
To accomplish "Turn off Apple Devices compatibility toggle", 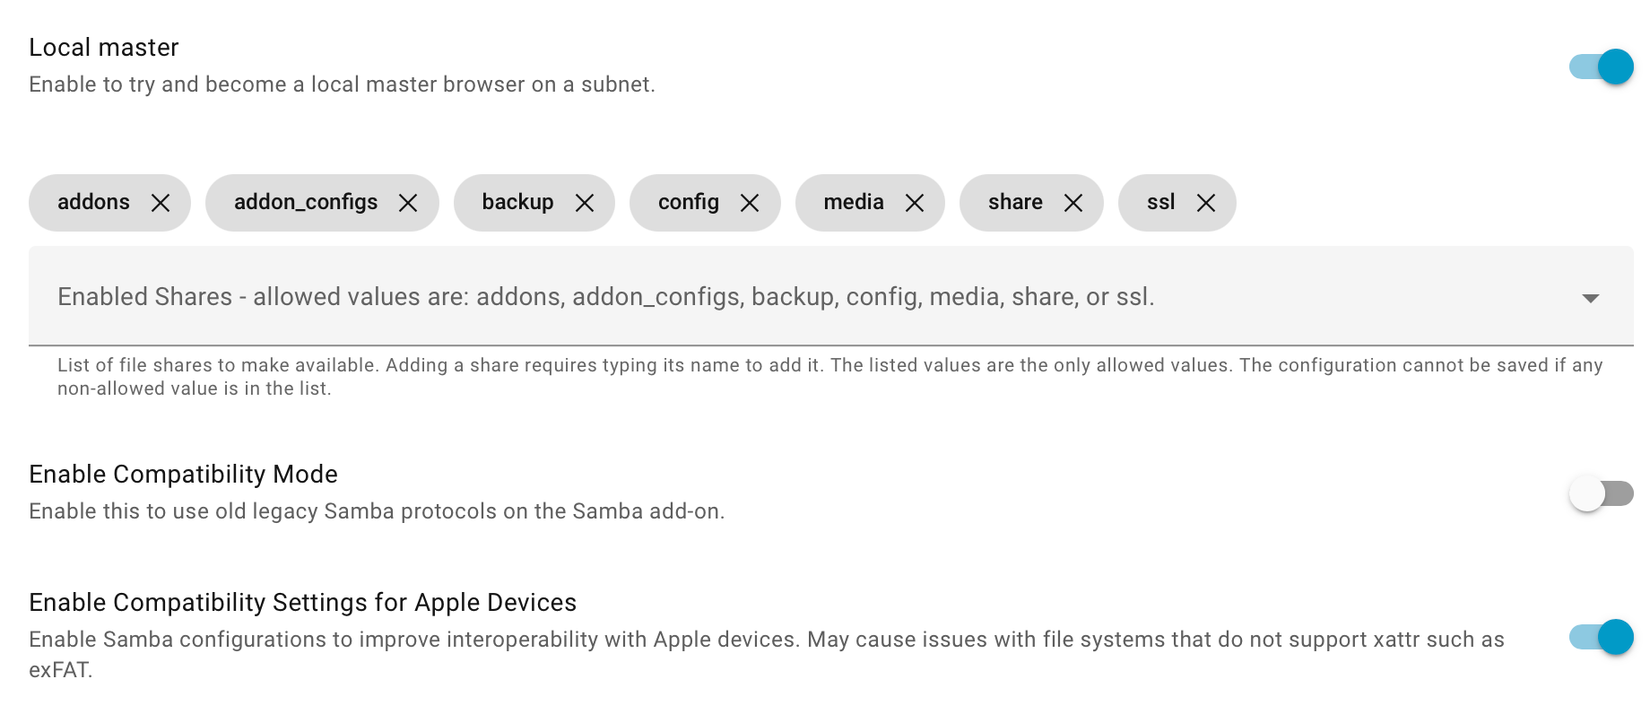I will point(1601,637).
